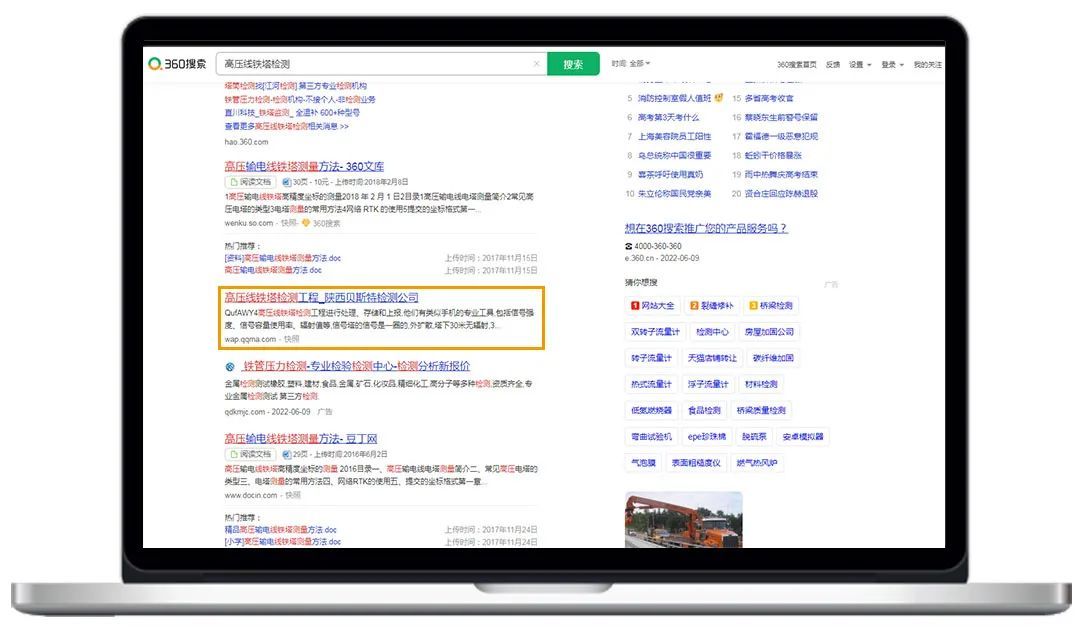Clear the search box with the X icon

point(536,64)
